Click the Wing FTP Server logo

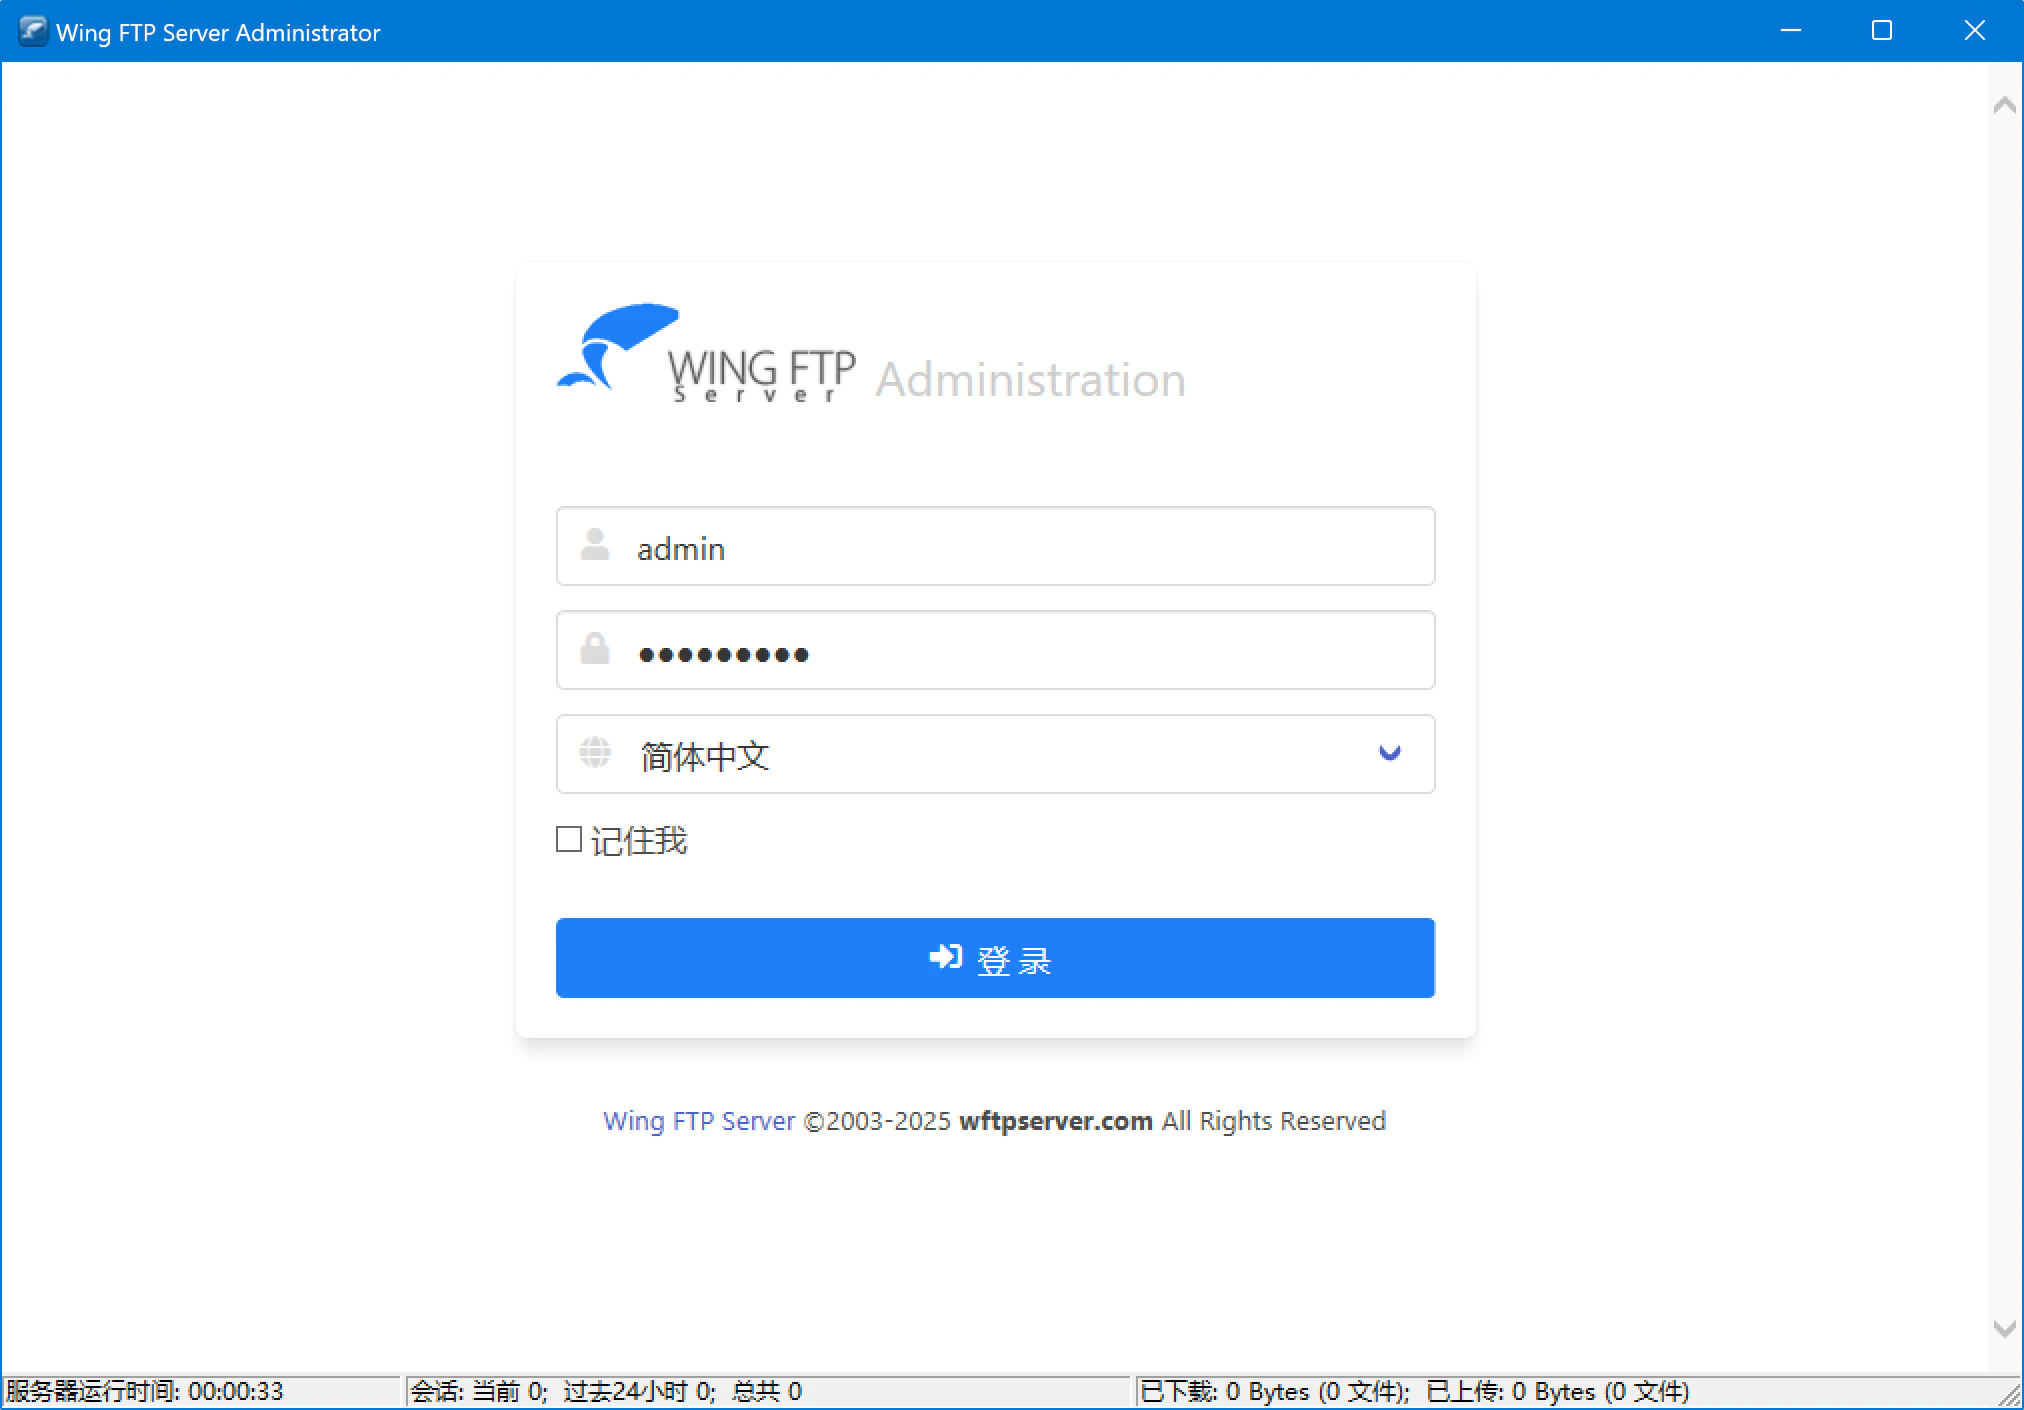point(706,353)
